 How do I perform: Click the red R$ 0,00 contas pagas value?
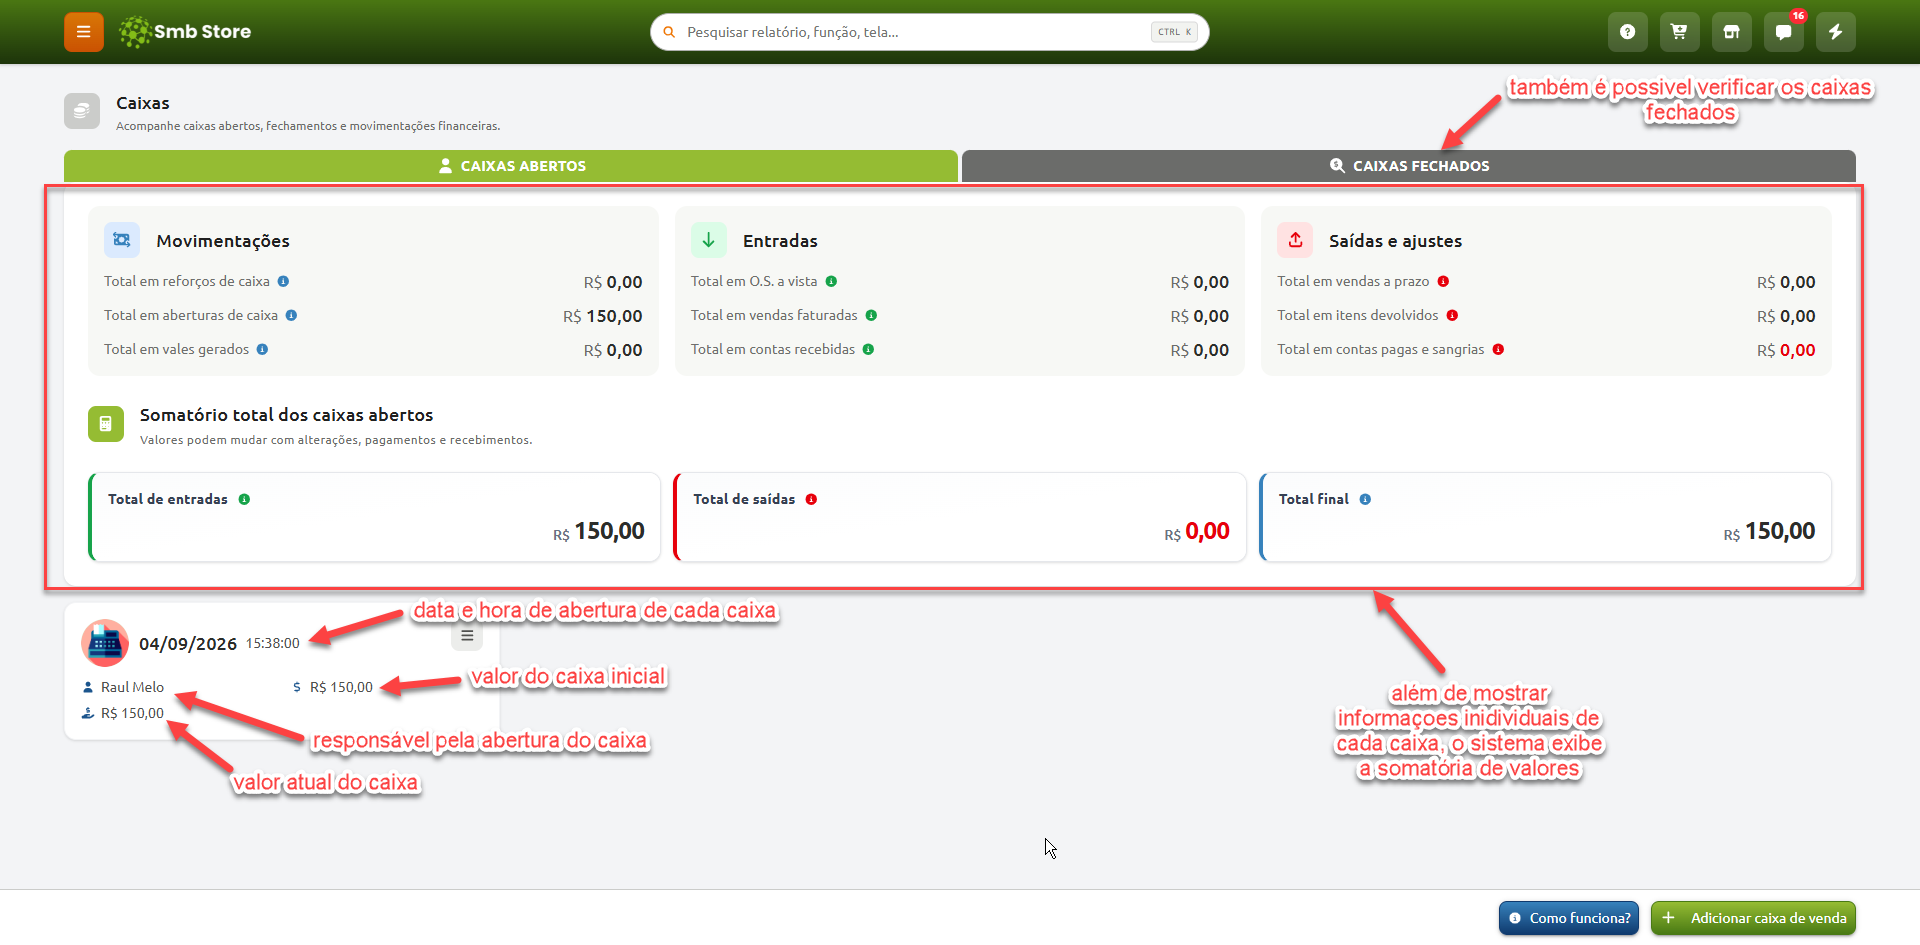tap(1786, 350)
